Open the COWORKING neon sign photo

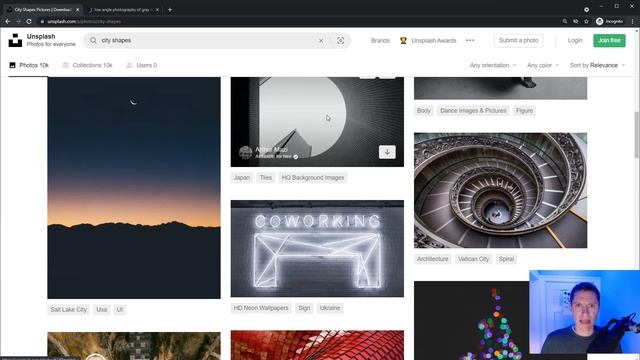(x=317, y=248)
